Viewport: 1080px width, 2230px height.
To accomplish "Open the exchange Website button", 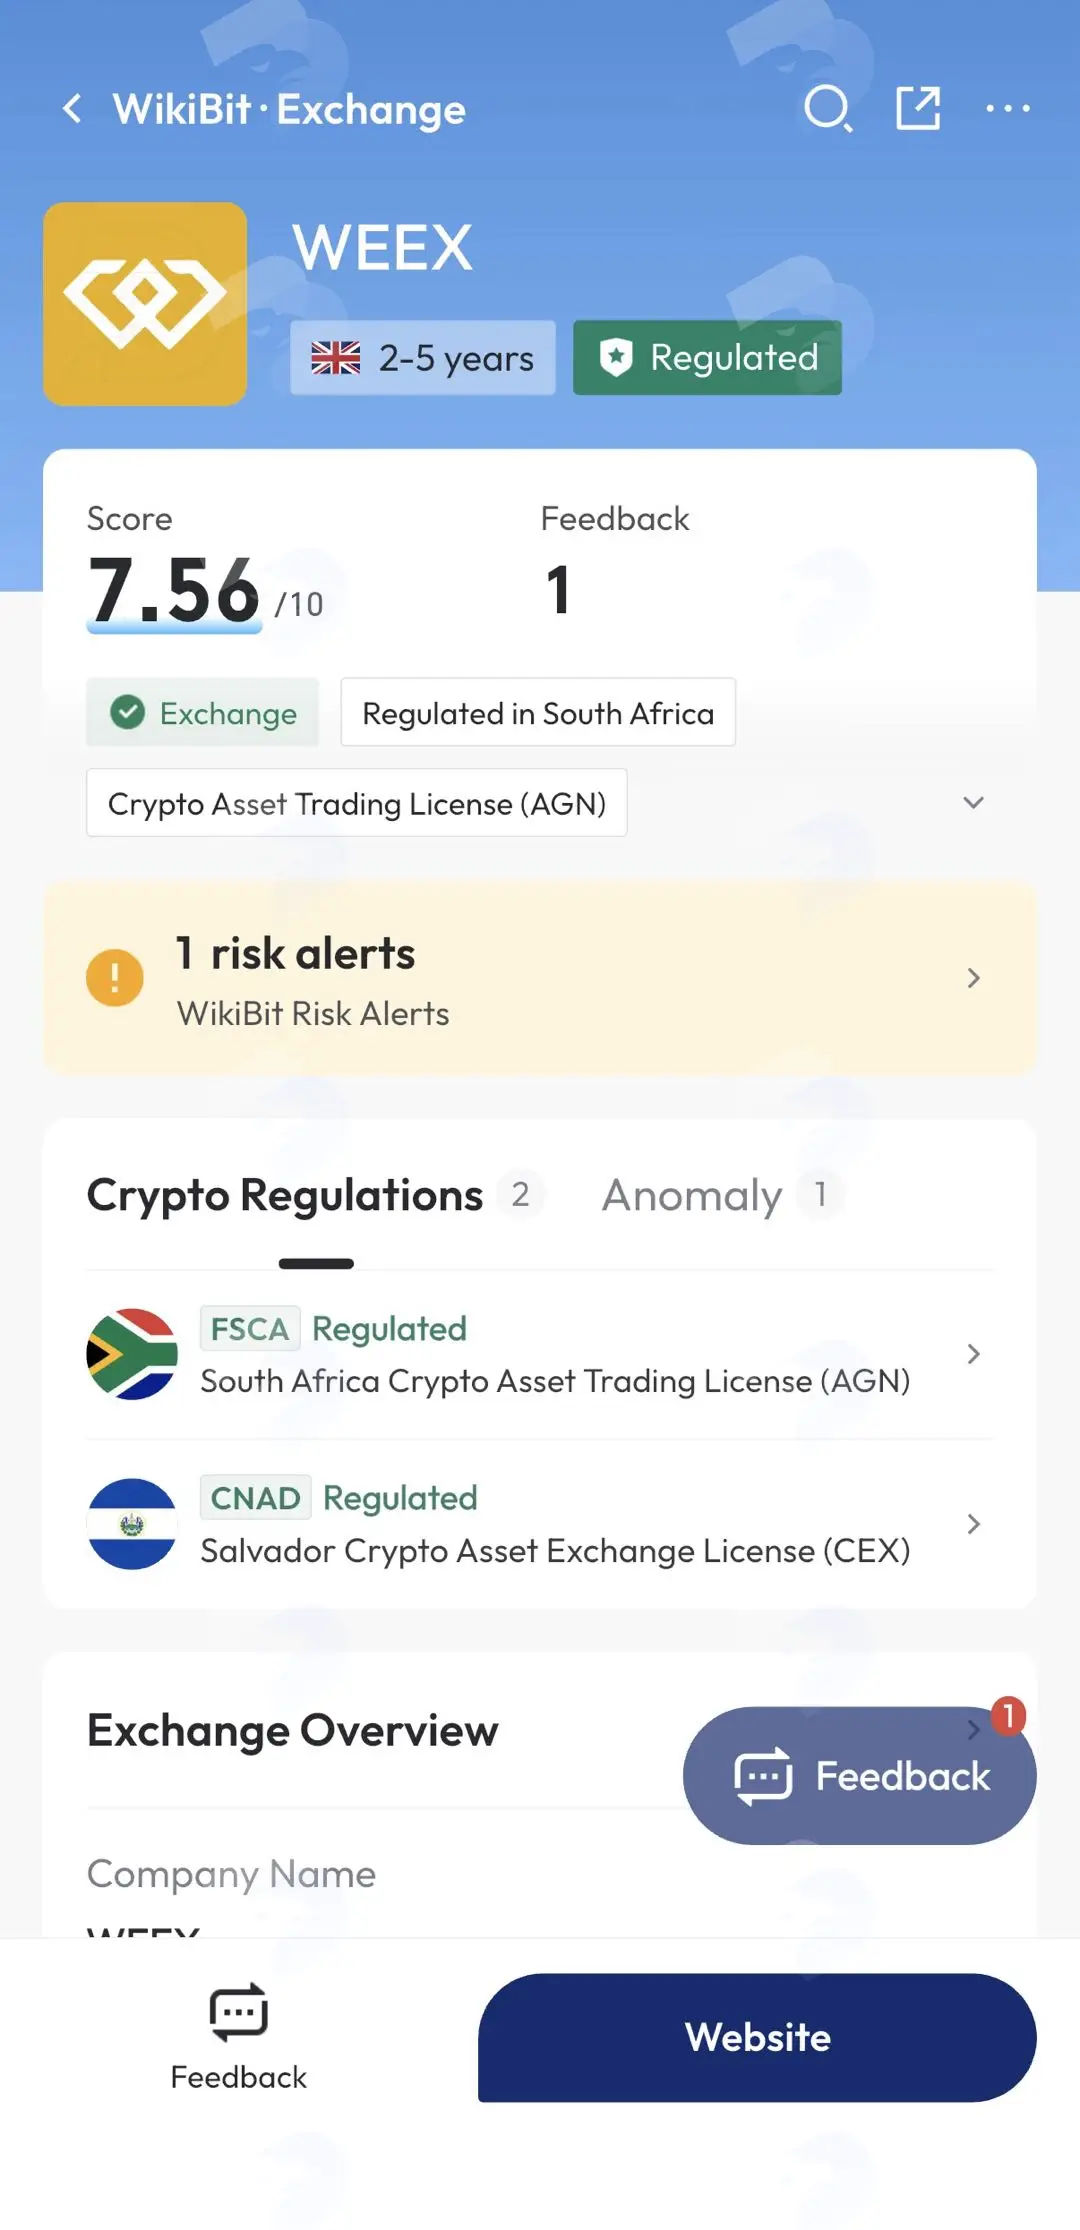I will (757, 2037).
